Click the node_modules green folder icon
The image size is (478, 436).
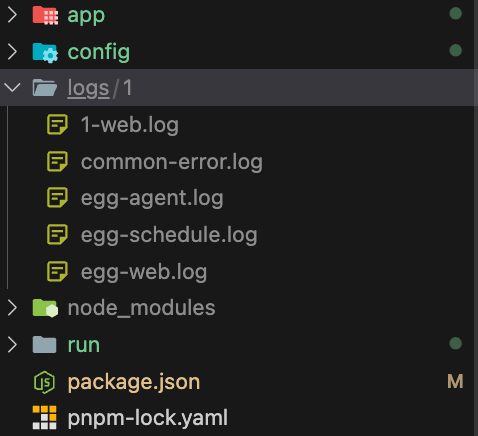(45, 308)
